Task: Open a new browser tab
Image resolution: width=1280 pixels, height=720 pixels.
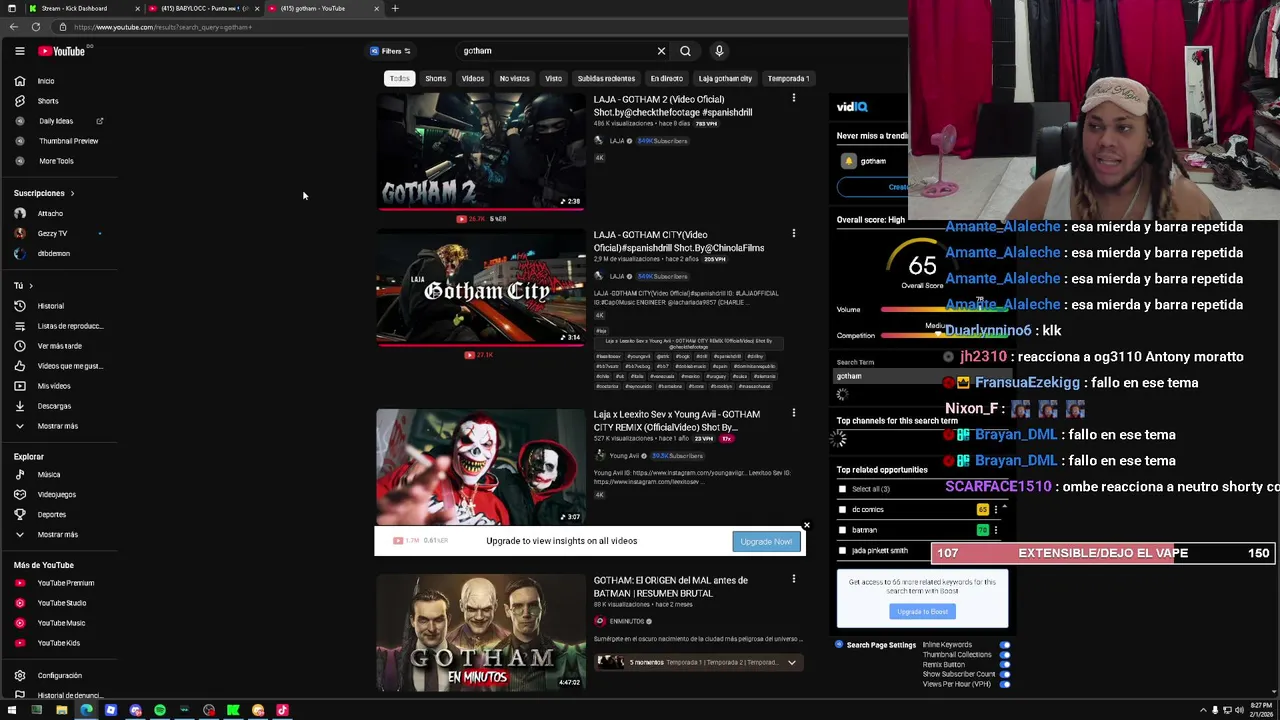Action: coord(395,8)
